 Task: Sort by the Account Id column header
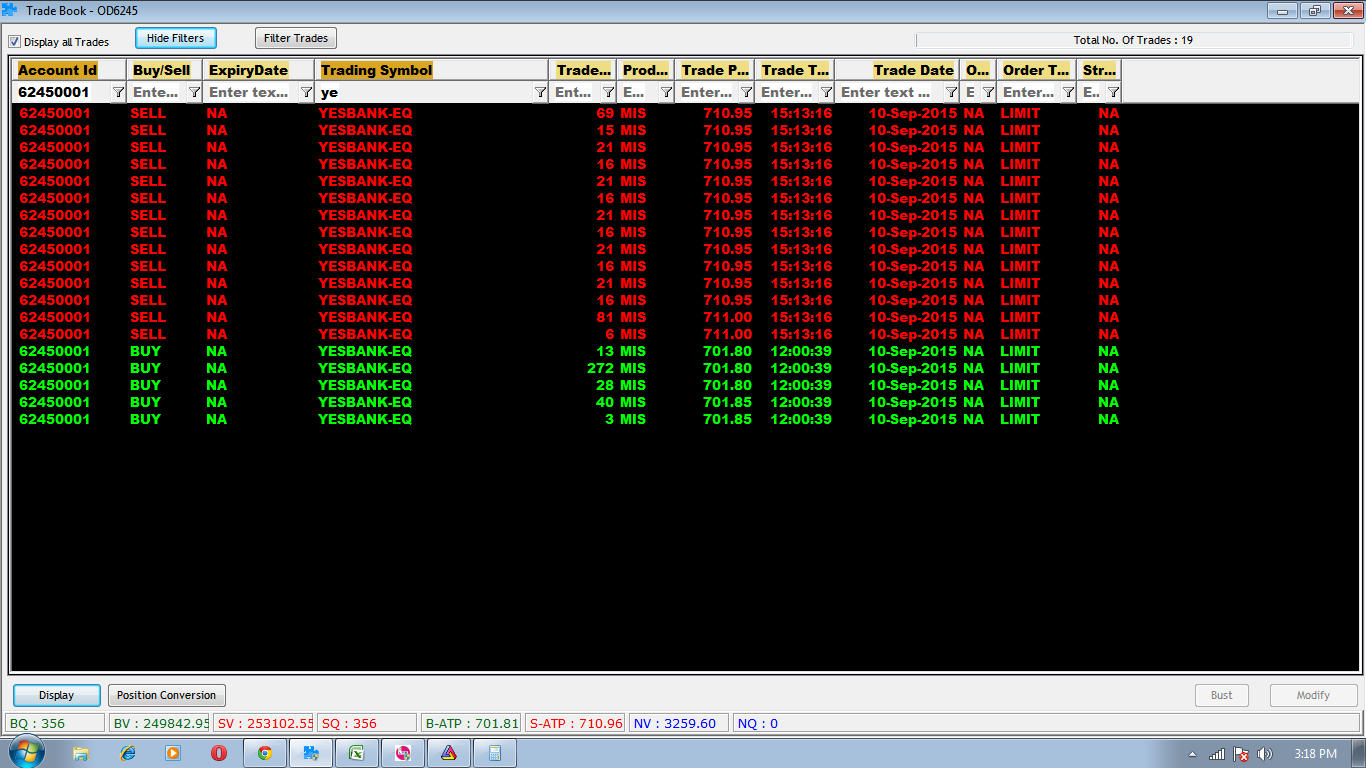click(x=70, y=70)
